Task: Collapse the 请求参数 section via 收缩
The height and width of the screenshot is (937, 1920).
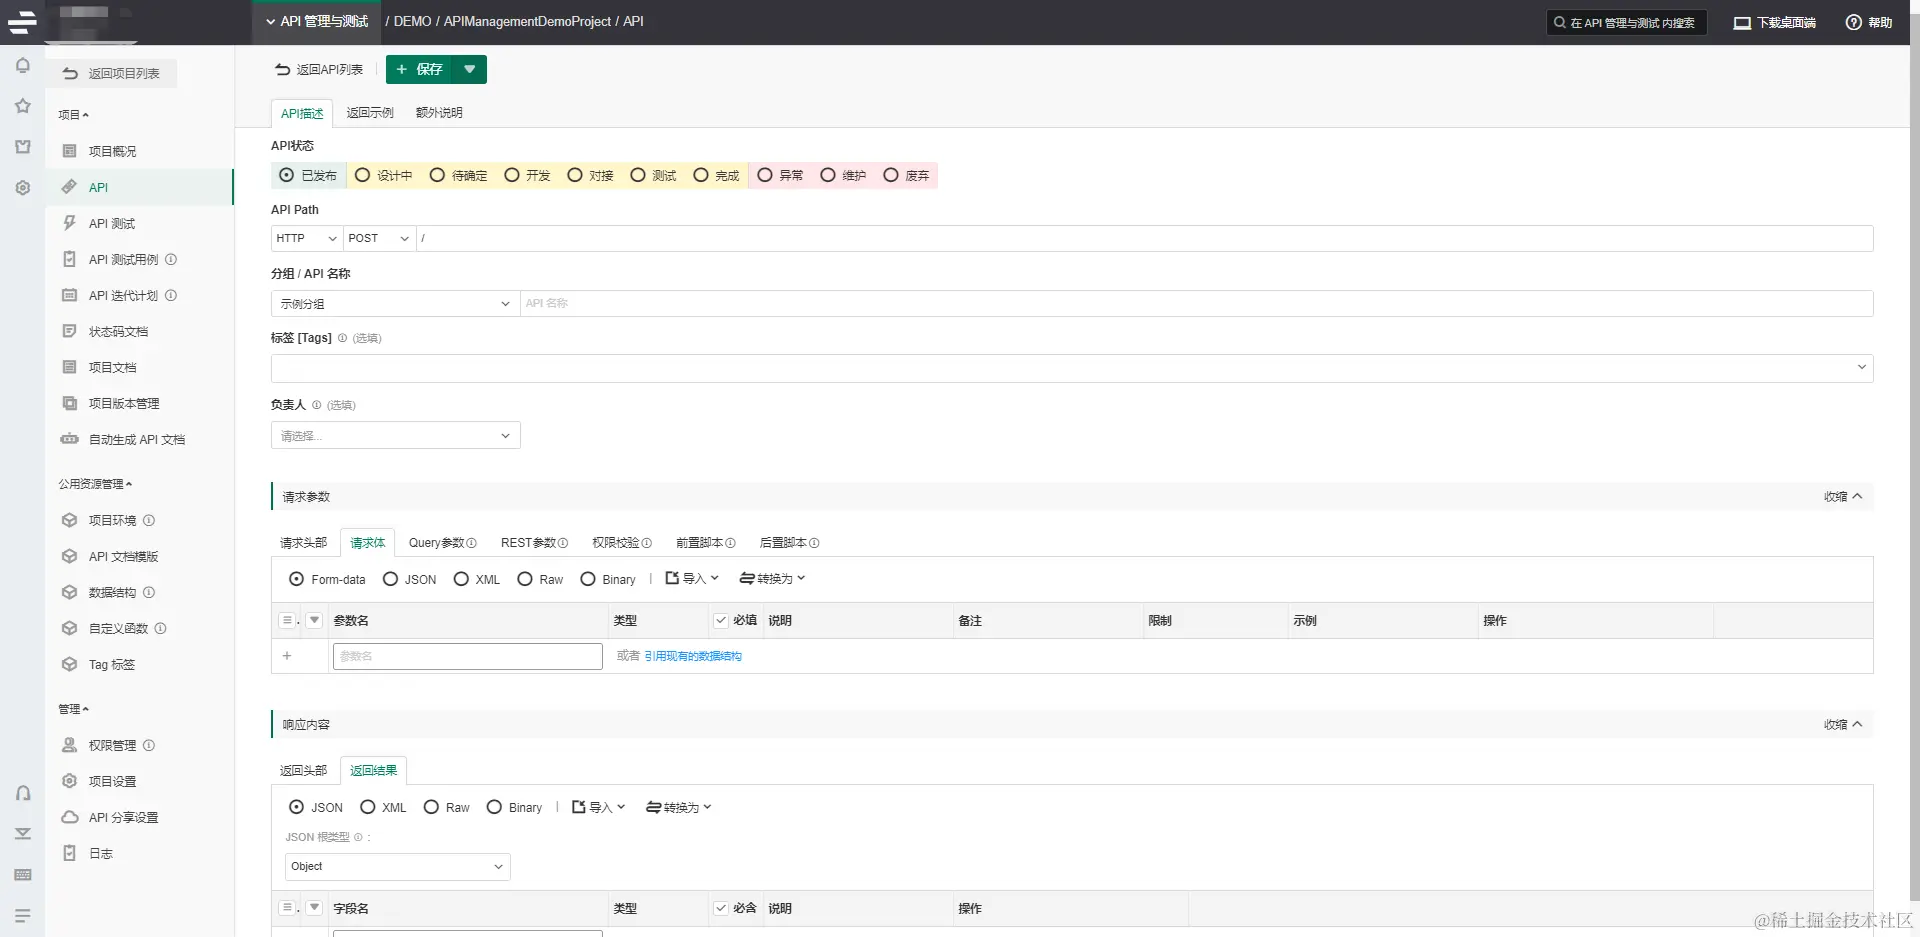Action: (x=1842, y=496)
